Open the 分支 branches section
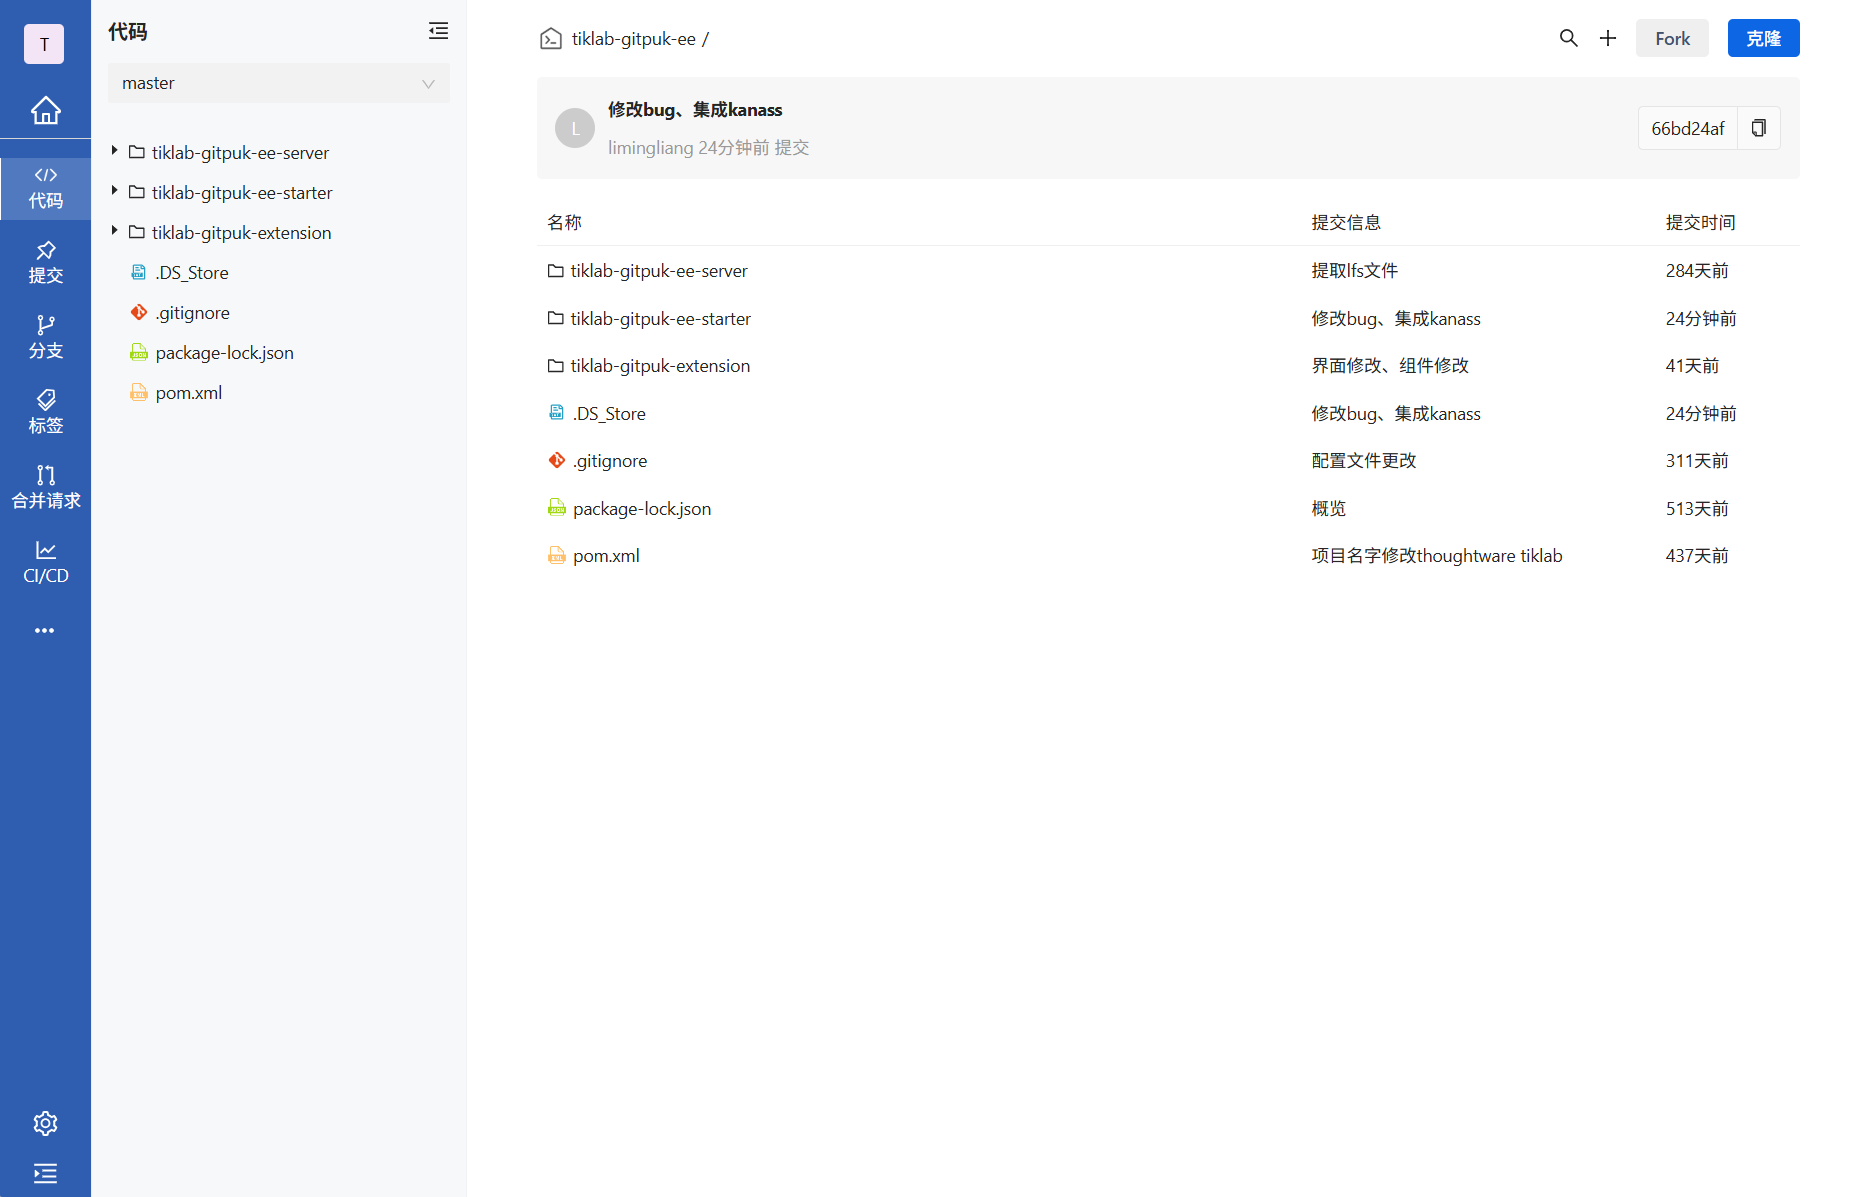 45,337
